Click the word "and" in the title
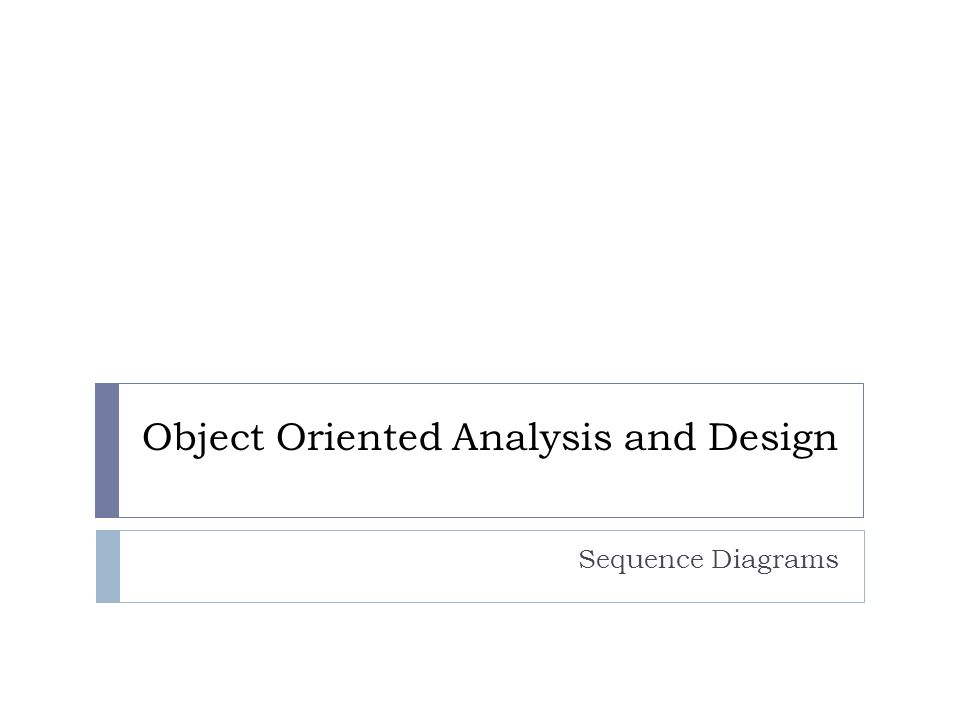 click(659, 437)
